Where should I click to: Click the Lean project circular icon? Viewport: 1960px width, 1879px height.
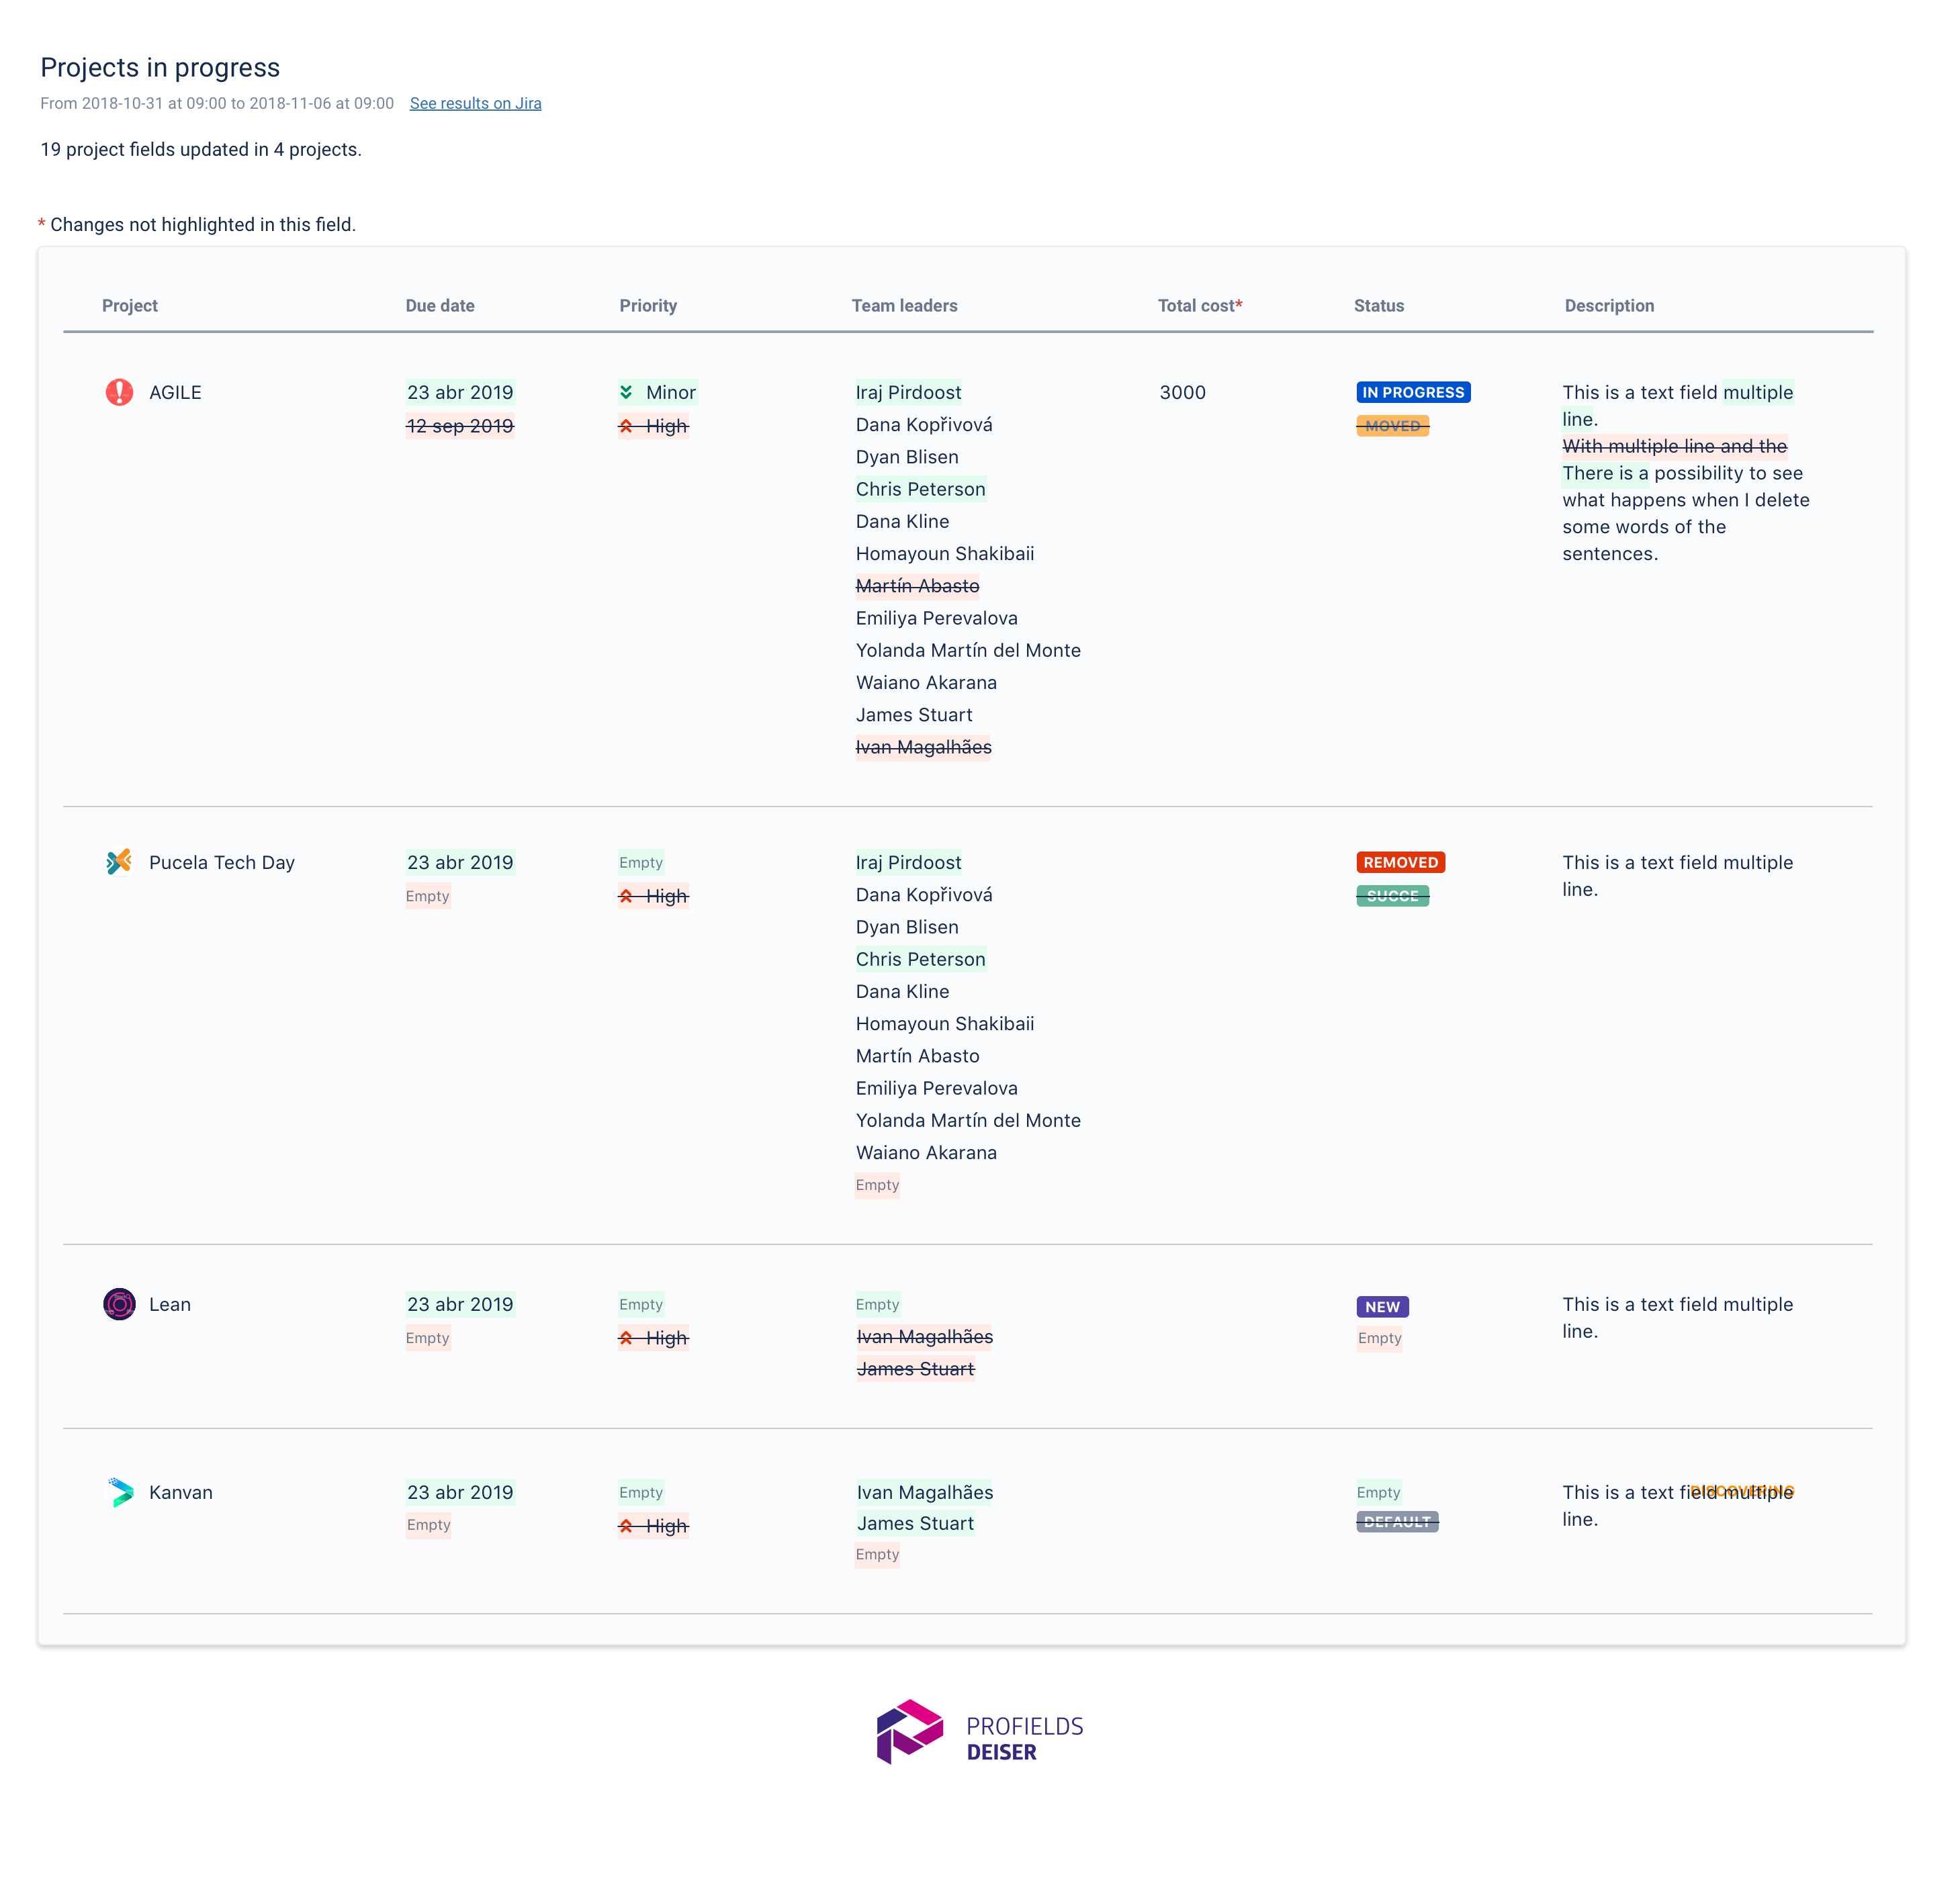(119, 1304)
